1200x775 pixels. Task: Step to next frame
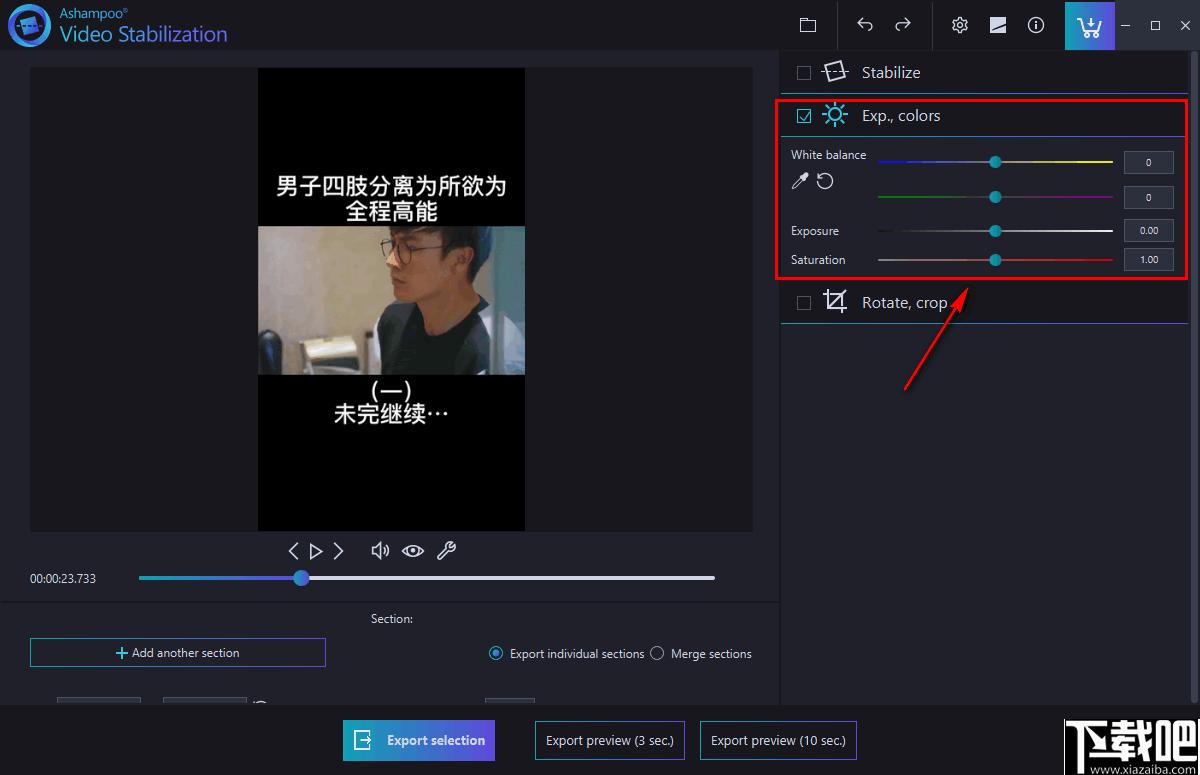click(338, 551)
